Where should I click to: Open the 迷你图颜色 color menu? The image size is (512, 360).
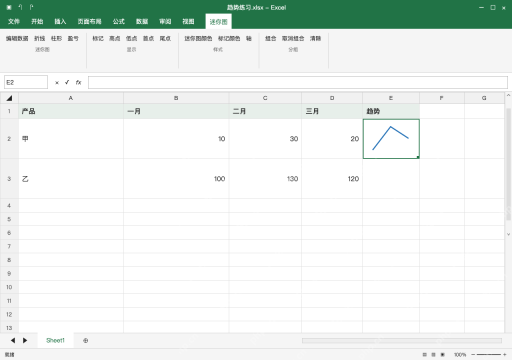click(x=198, y=39)
